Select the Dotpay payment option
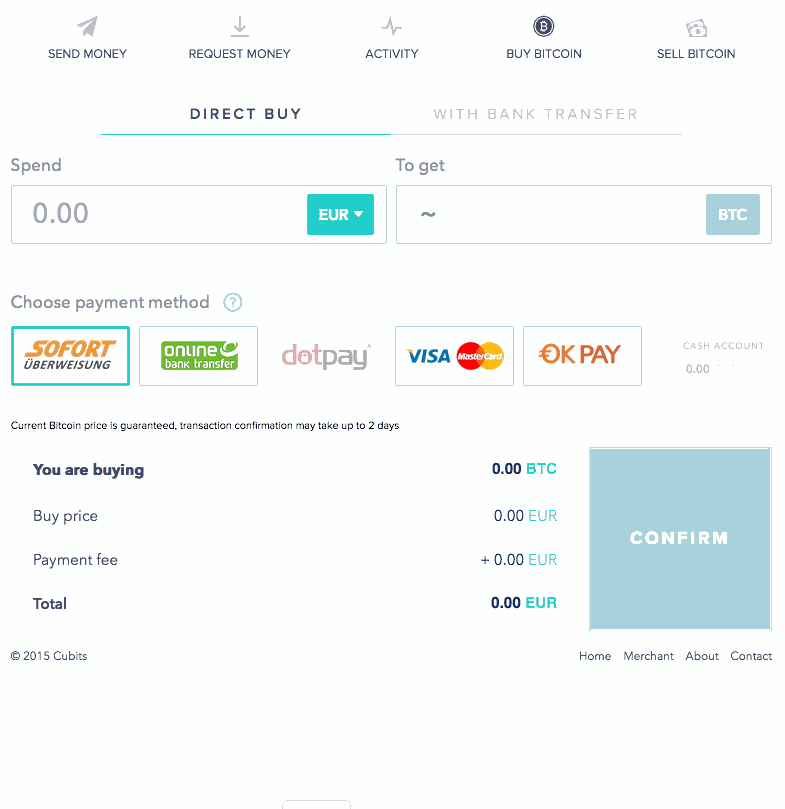 pos(326,356)
